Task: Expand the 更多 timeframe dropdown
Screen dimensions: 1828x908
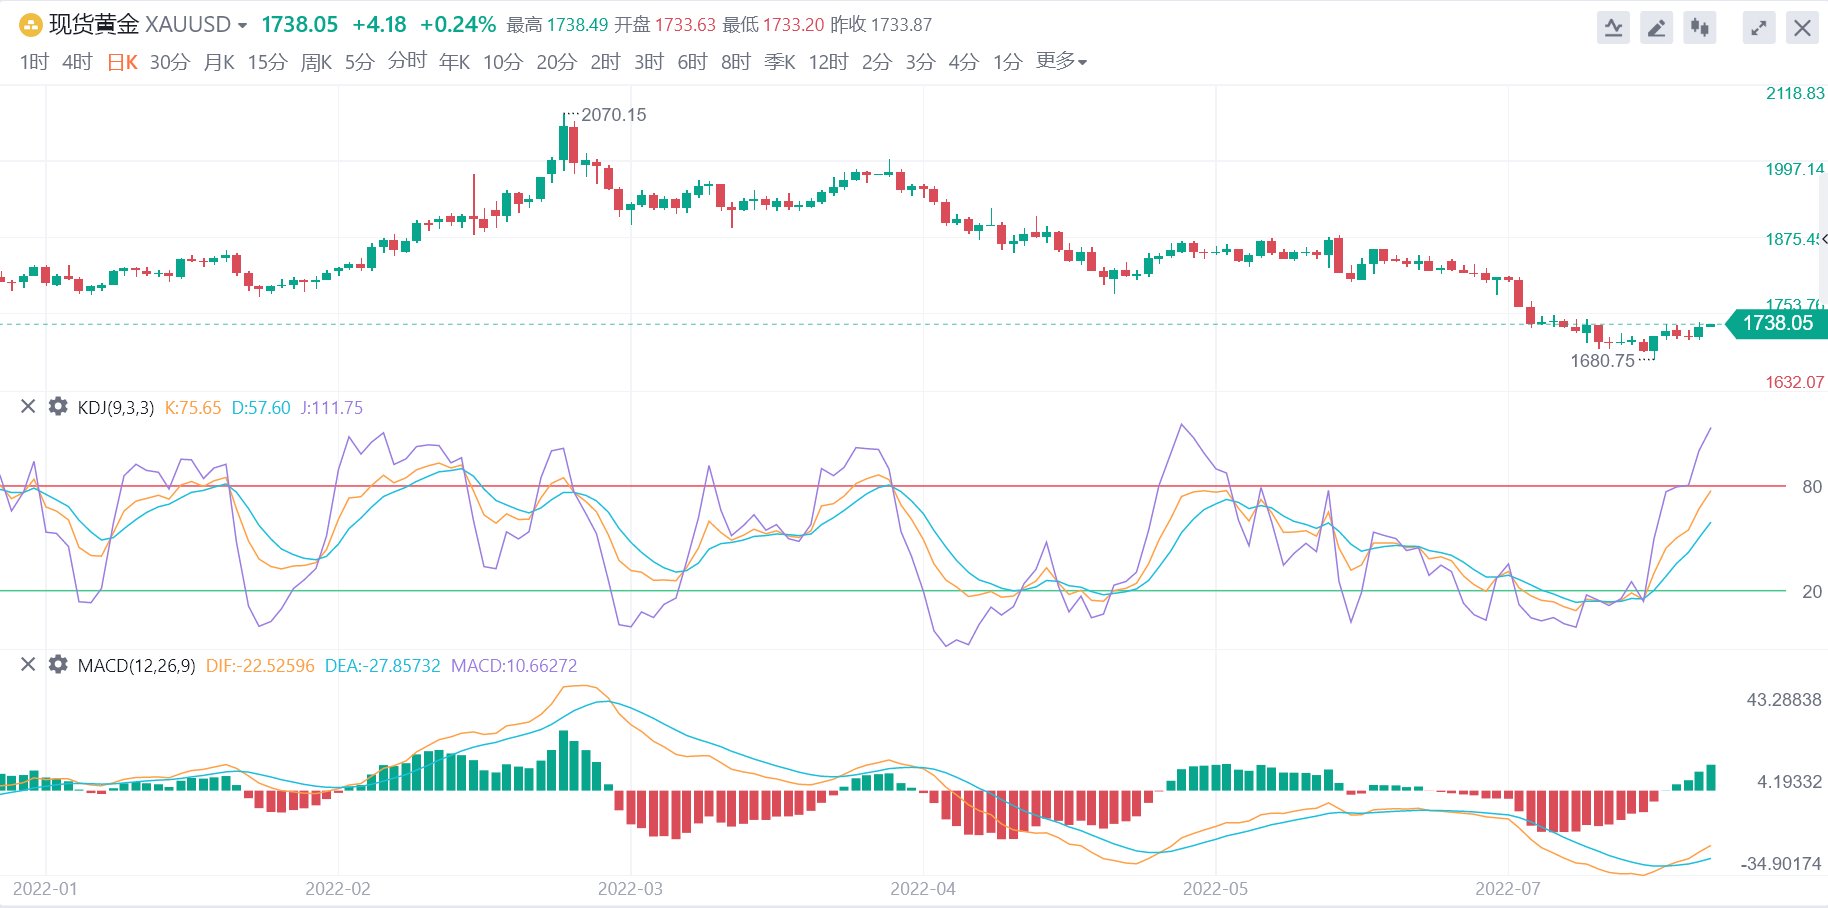Action: pos(1061,61)
